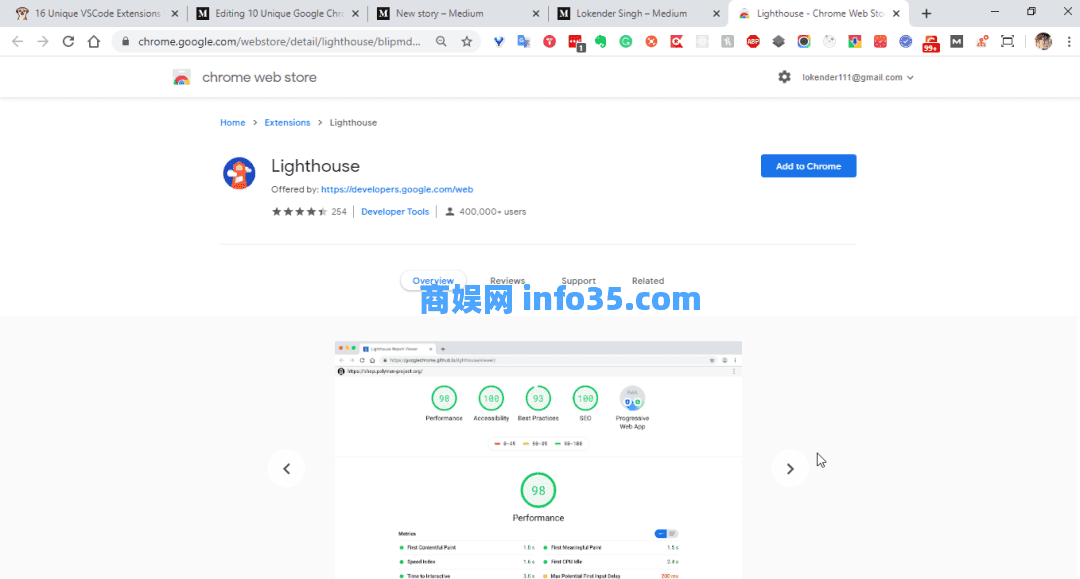Open the Reviews section tab
The height and width of the screenshot is (579, 1080).
[508, 281]
